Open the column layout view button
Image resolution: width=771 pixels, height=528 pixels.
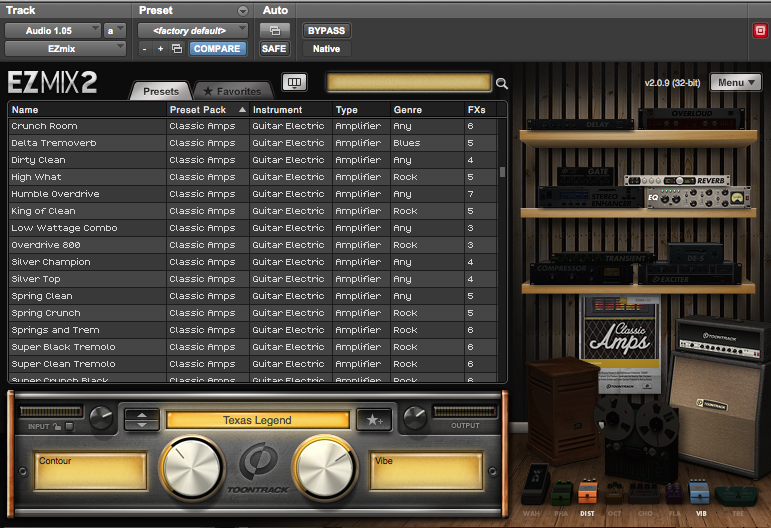pos(295,82)
